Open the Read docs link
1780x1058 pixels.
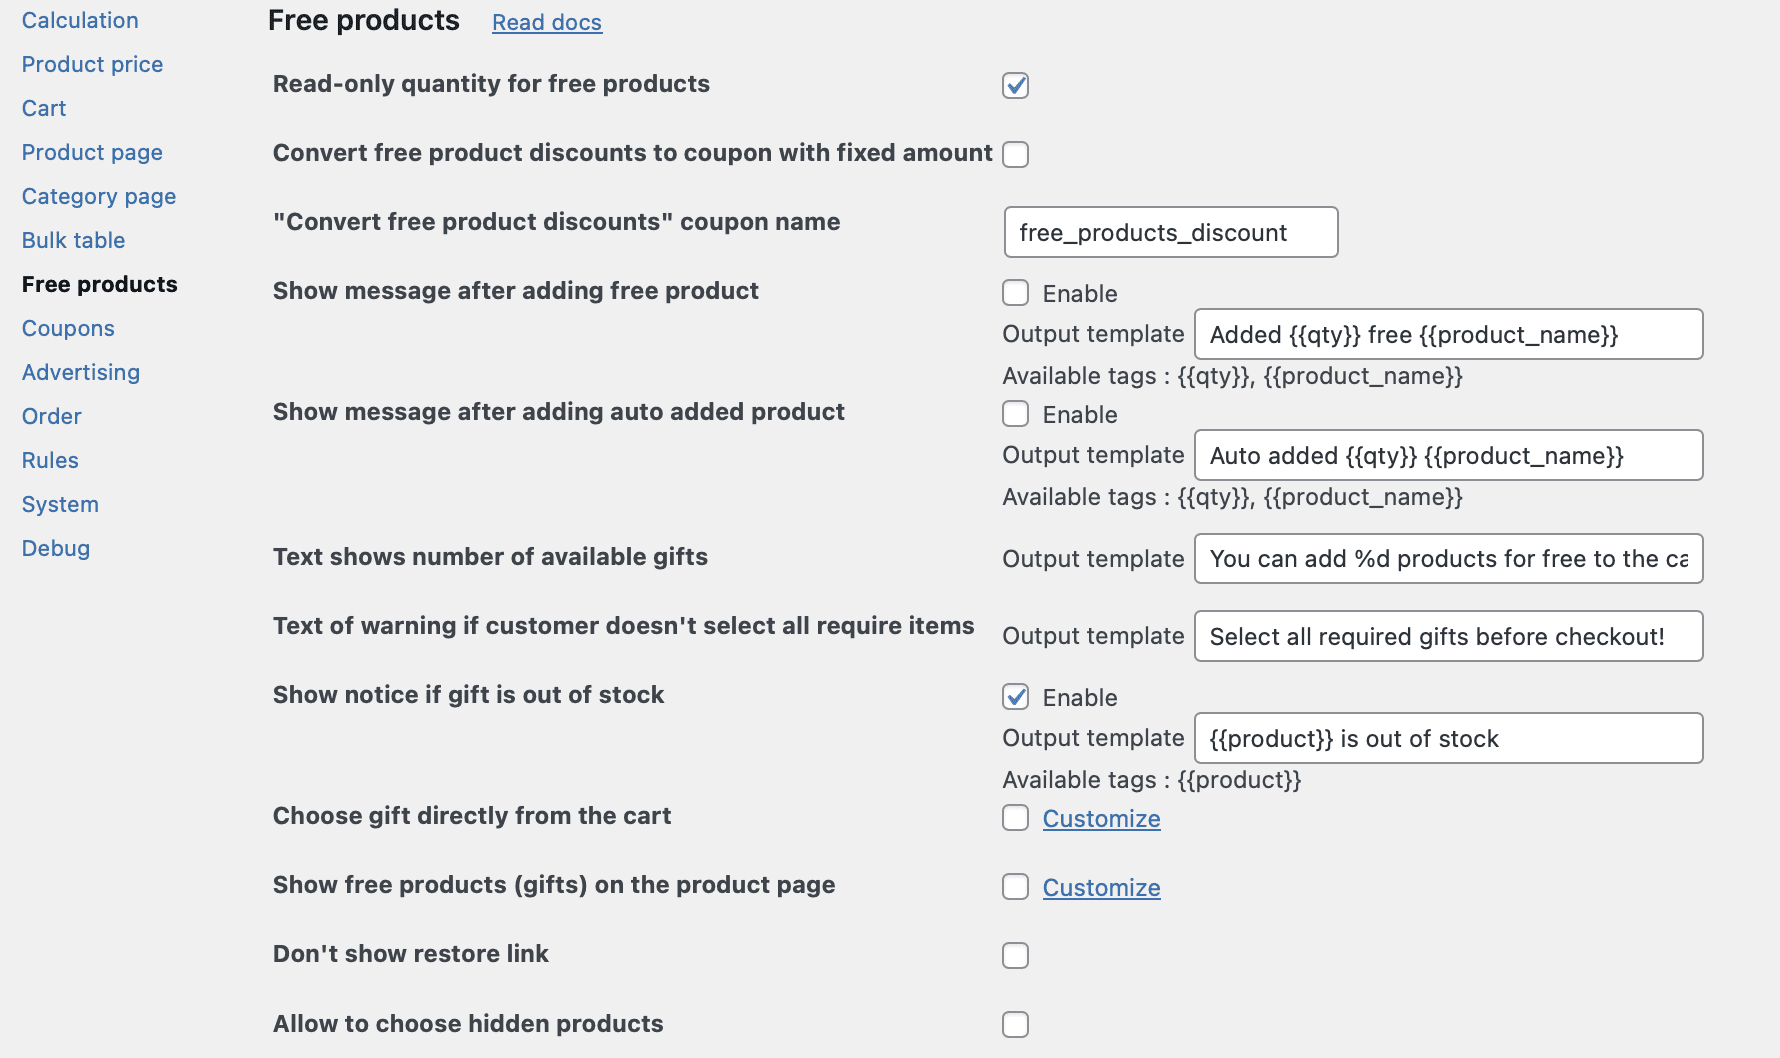point(546,22)
